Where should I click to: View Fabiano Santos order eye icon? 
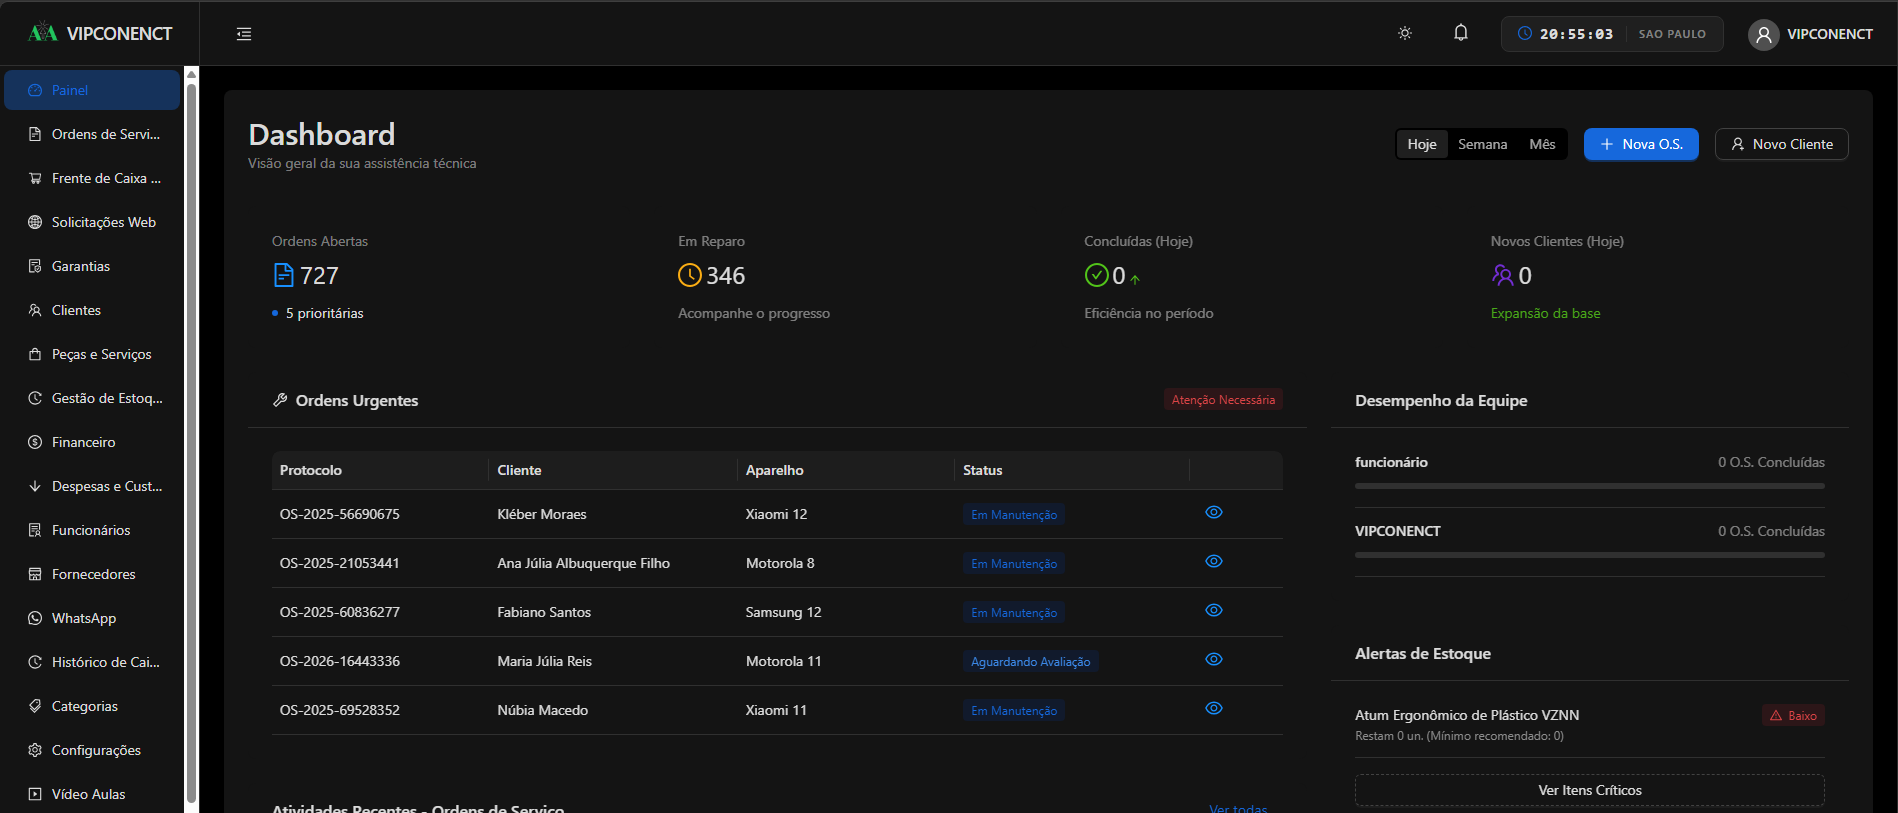[1214, 611]
